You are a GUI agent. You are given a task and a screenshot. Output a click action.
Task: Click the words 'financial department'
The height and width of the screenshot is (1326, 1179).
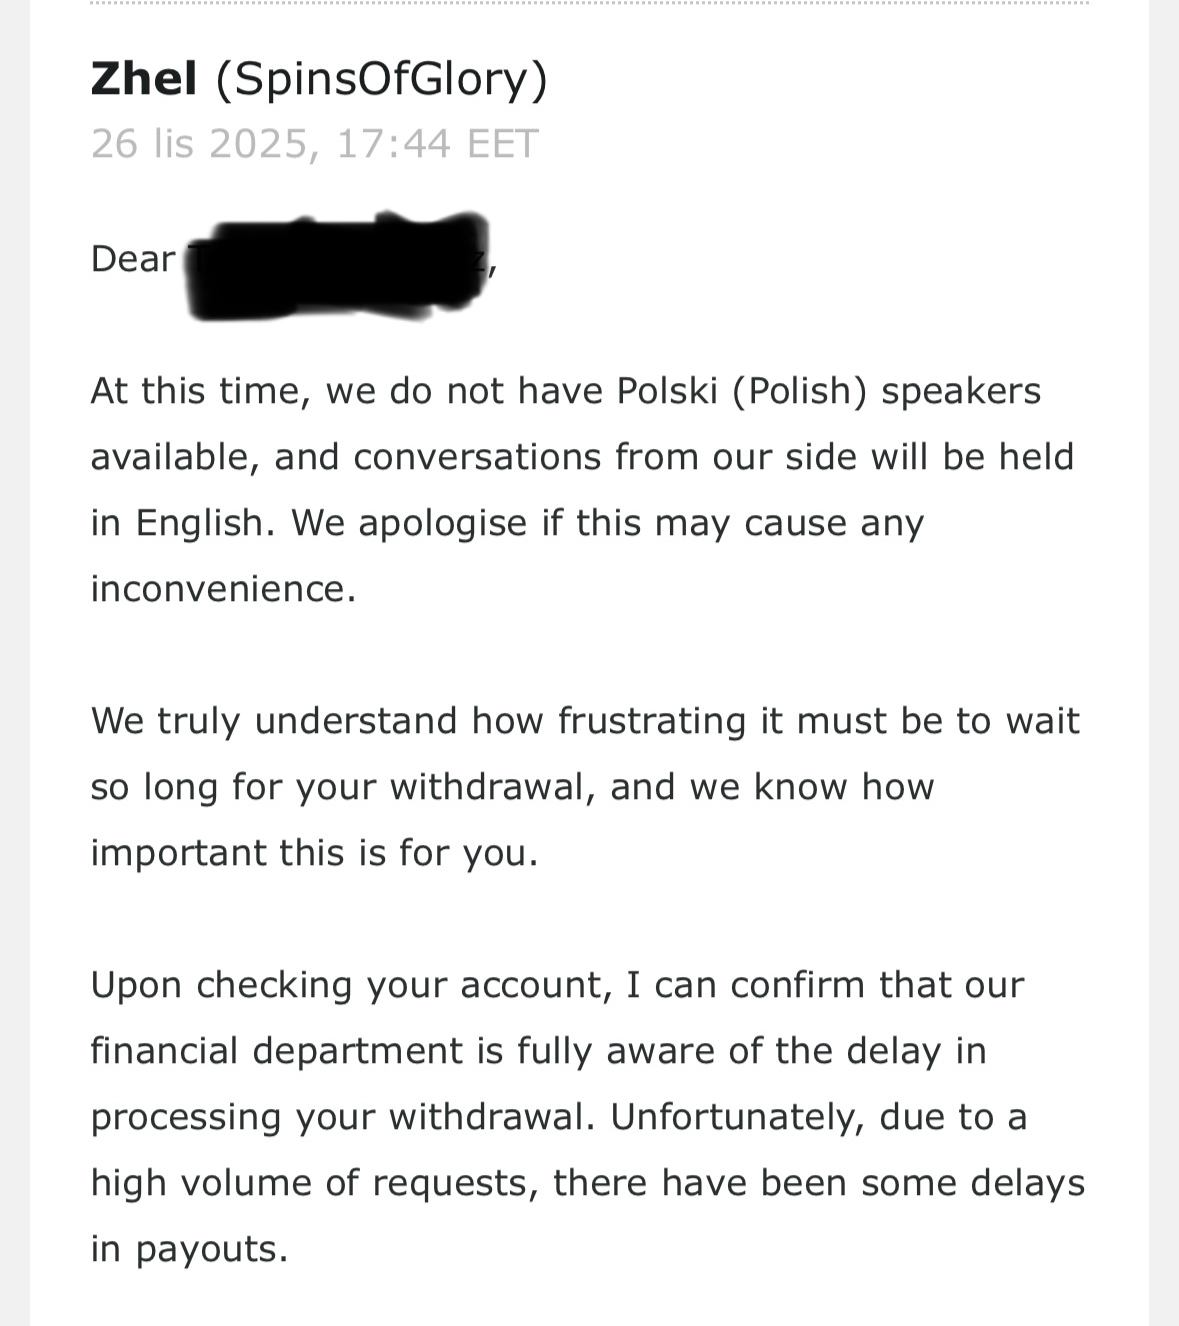point(277,1051)
